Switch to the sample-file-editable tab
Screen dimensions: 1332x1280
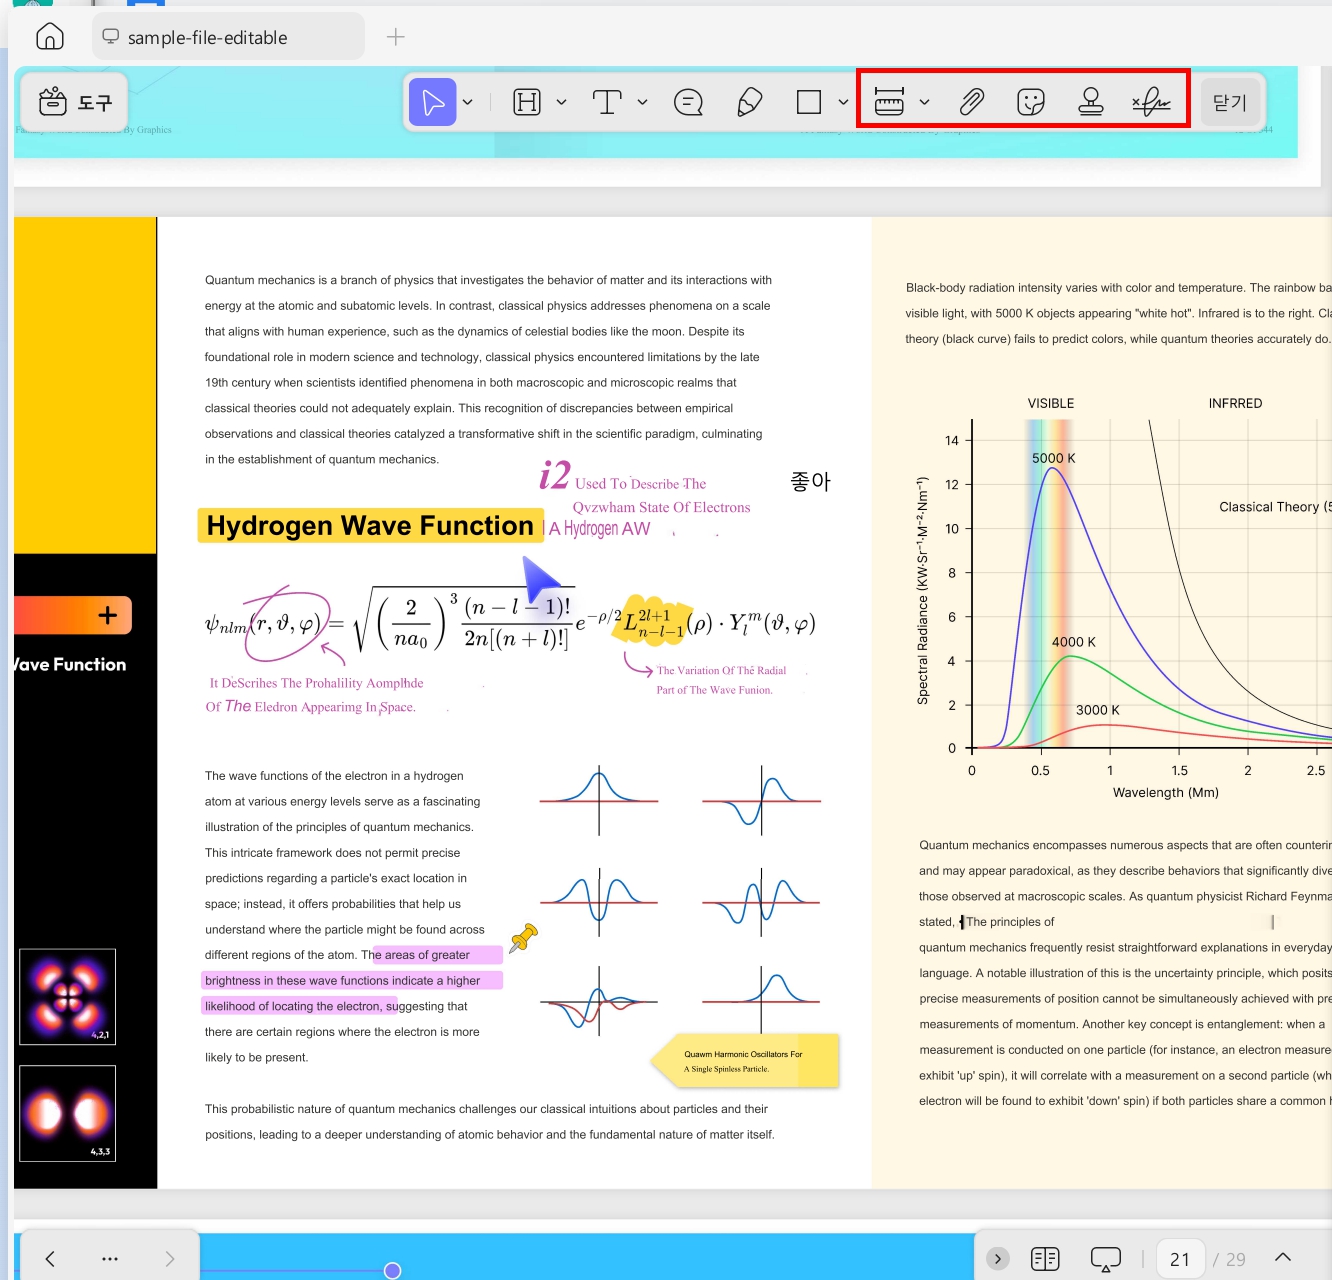[229, 37]
